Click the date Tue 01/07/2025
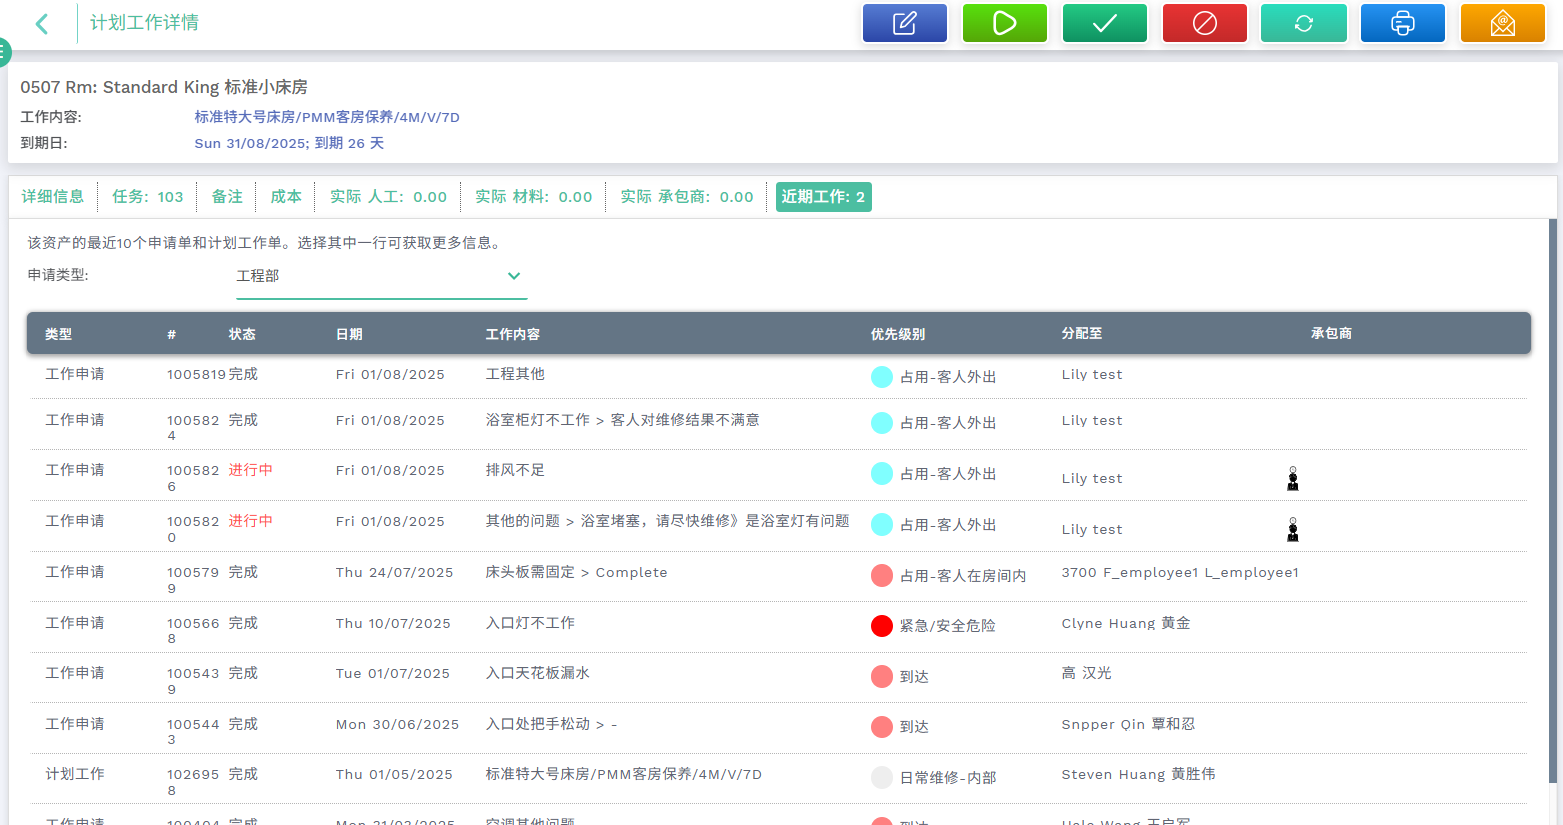 (x=393, y=674)
